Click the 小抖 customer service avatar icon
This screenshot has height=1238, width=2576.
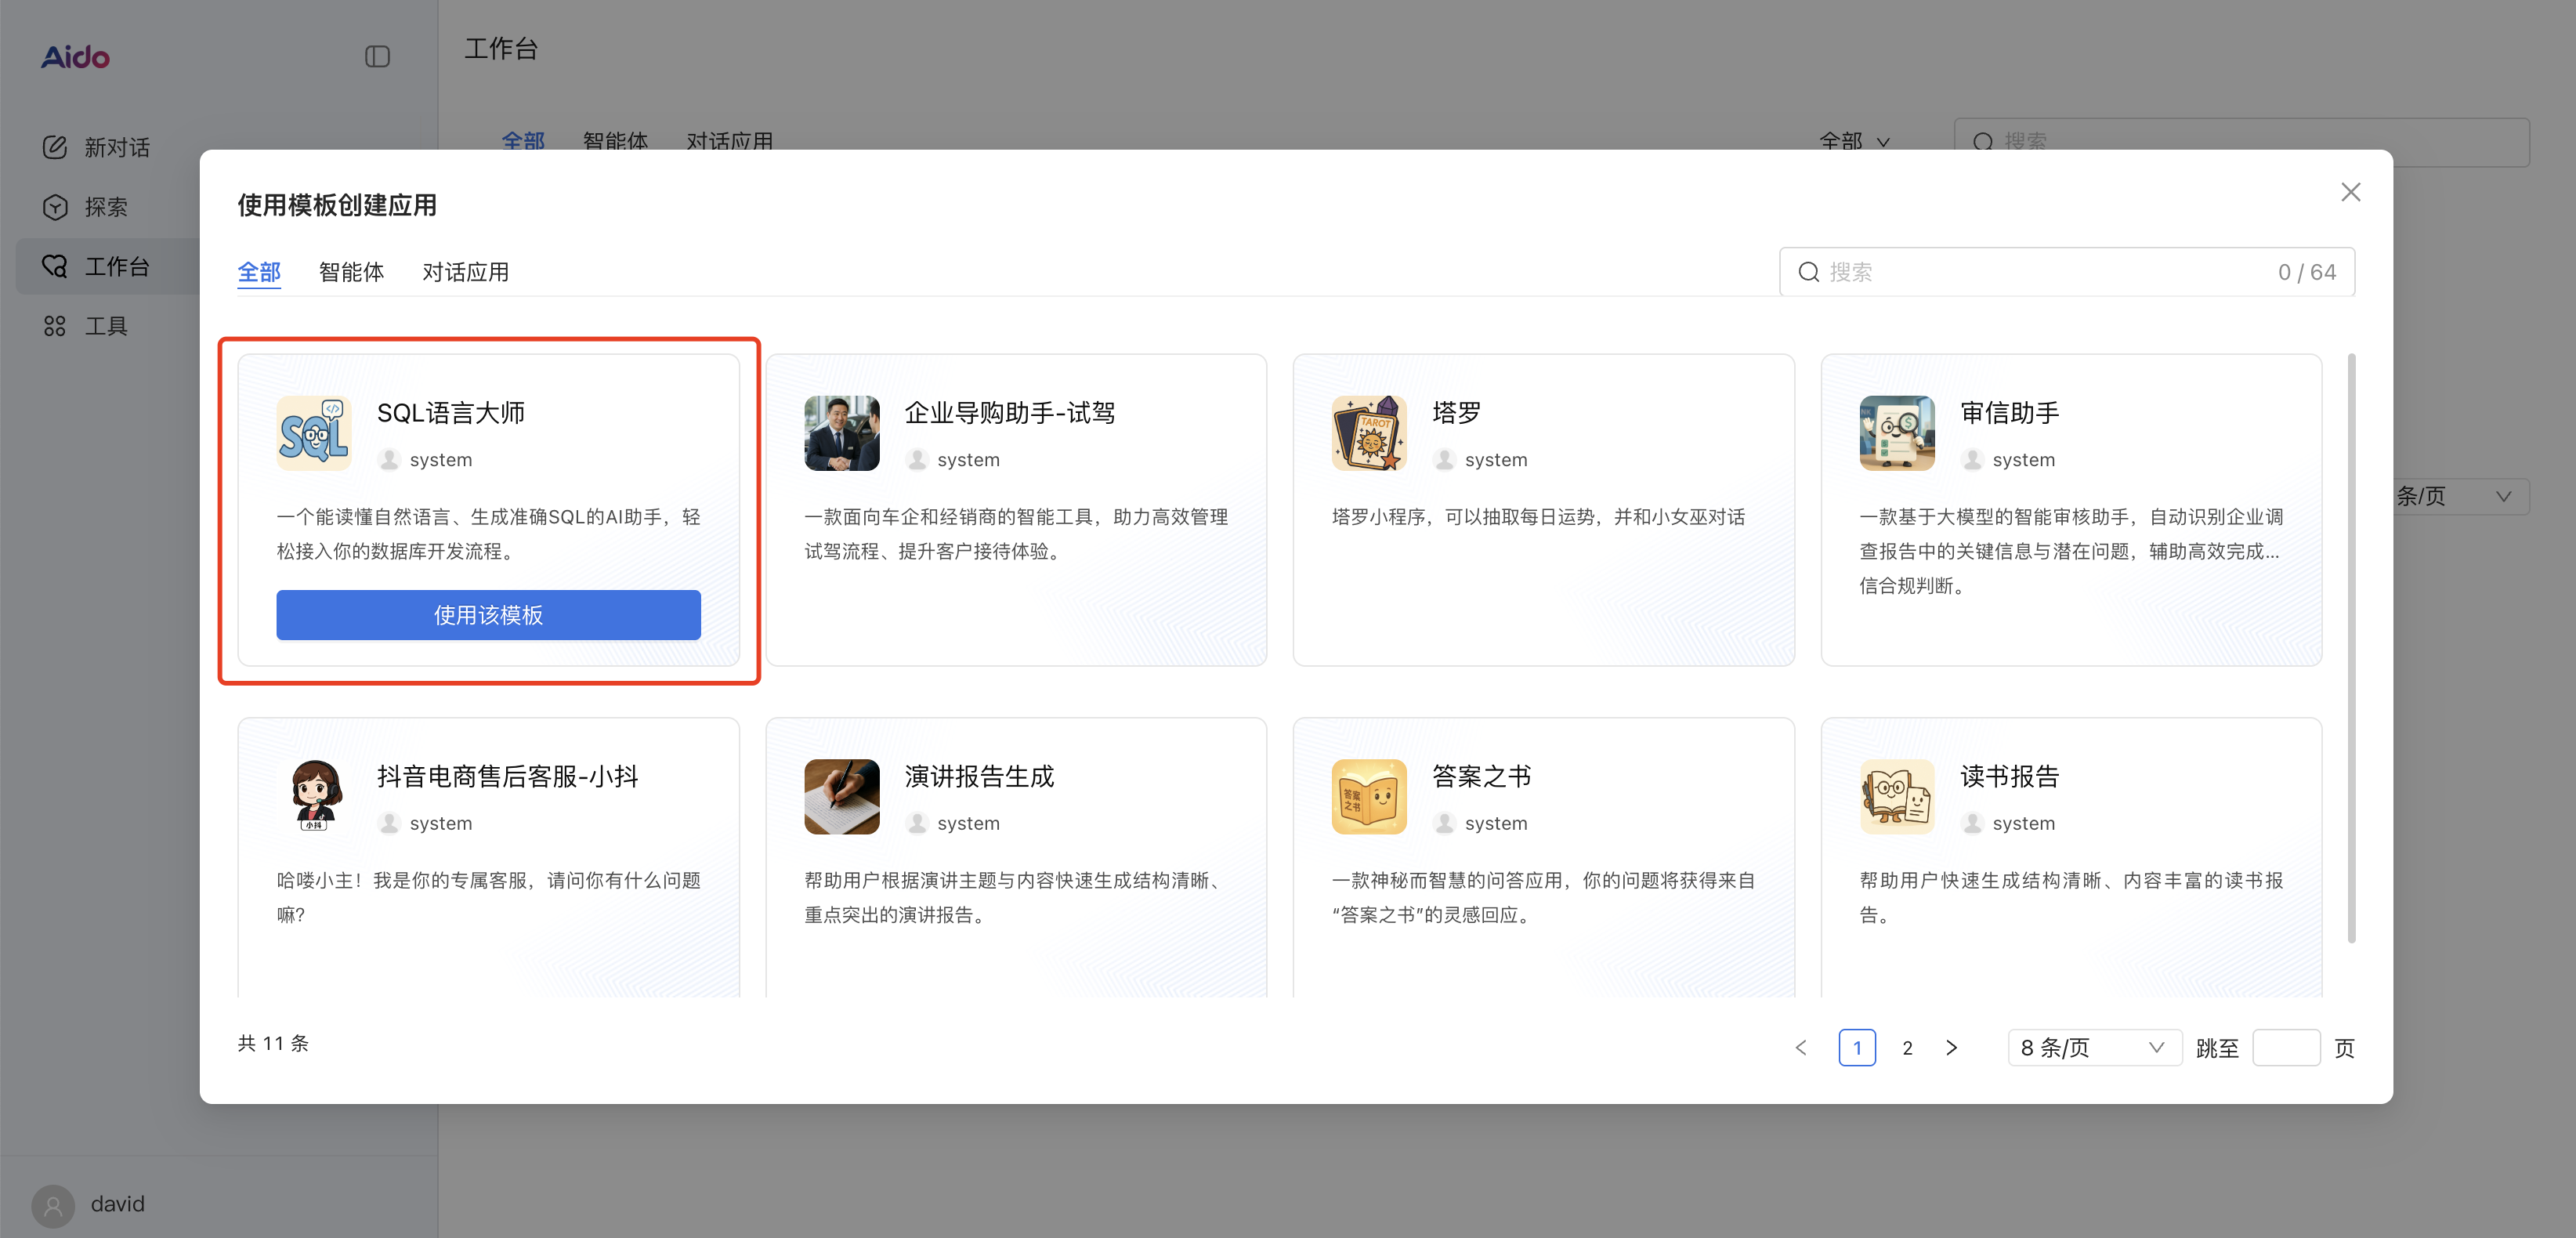pyautogui.click(x=313, y=796)
